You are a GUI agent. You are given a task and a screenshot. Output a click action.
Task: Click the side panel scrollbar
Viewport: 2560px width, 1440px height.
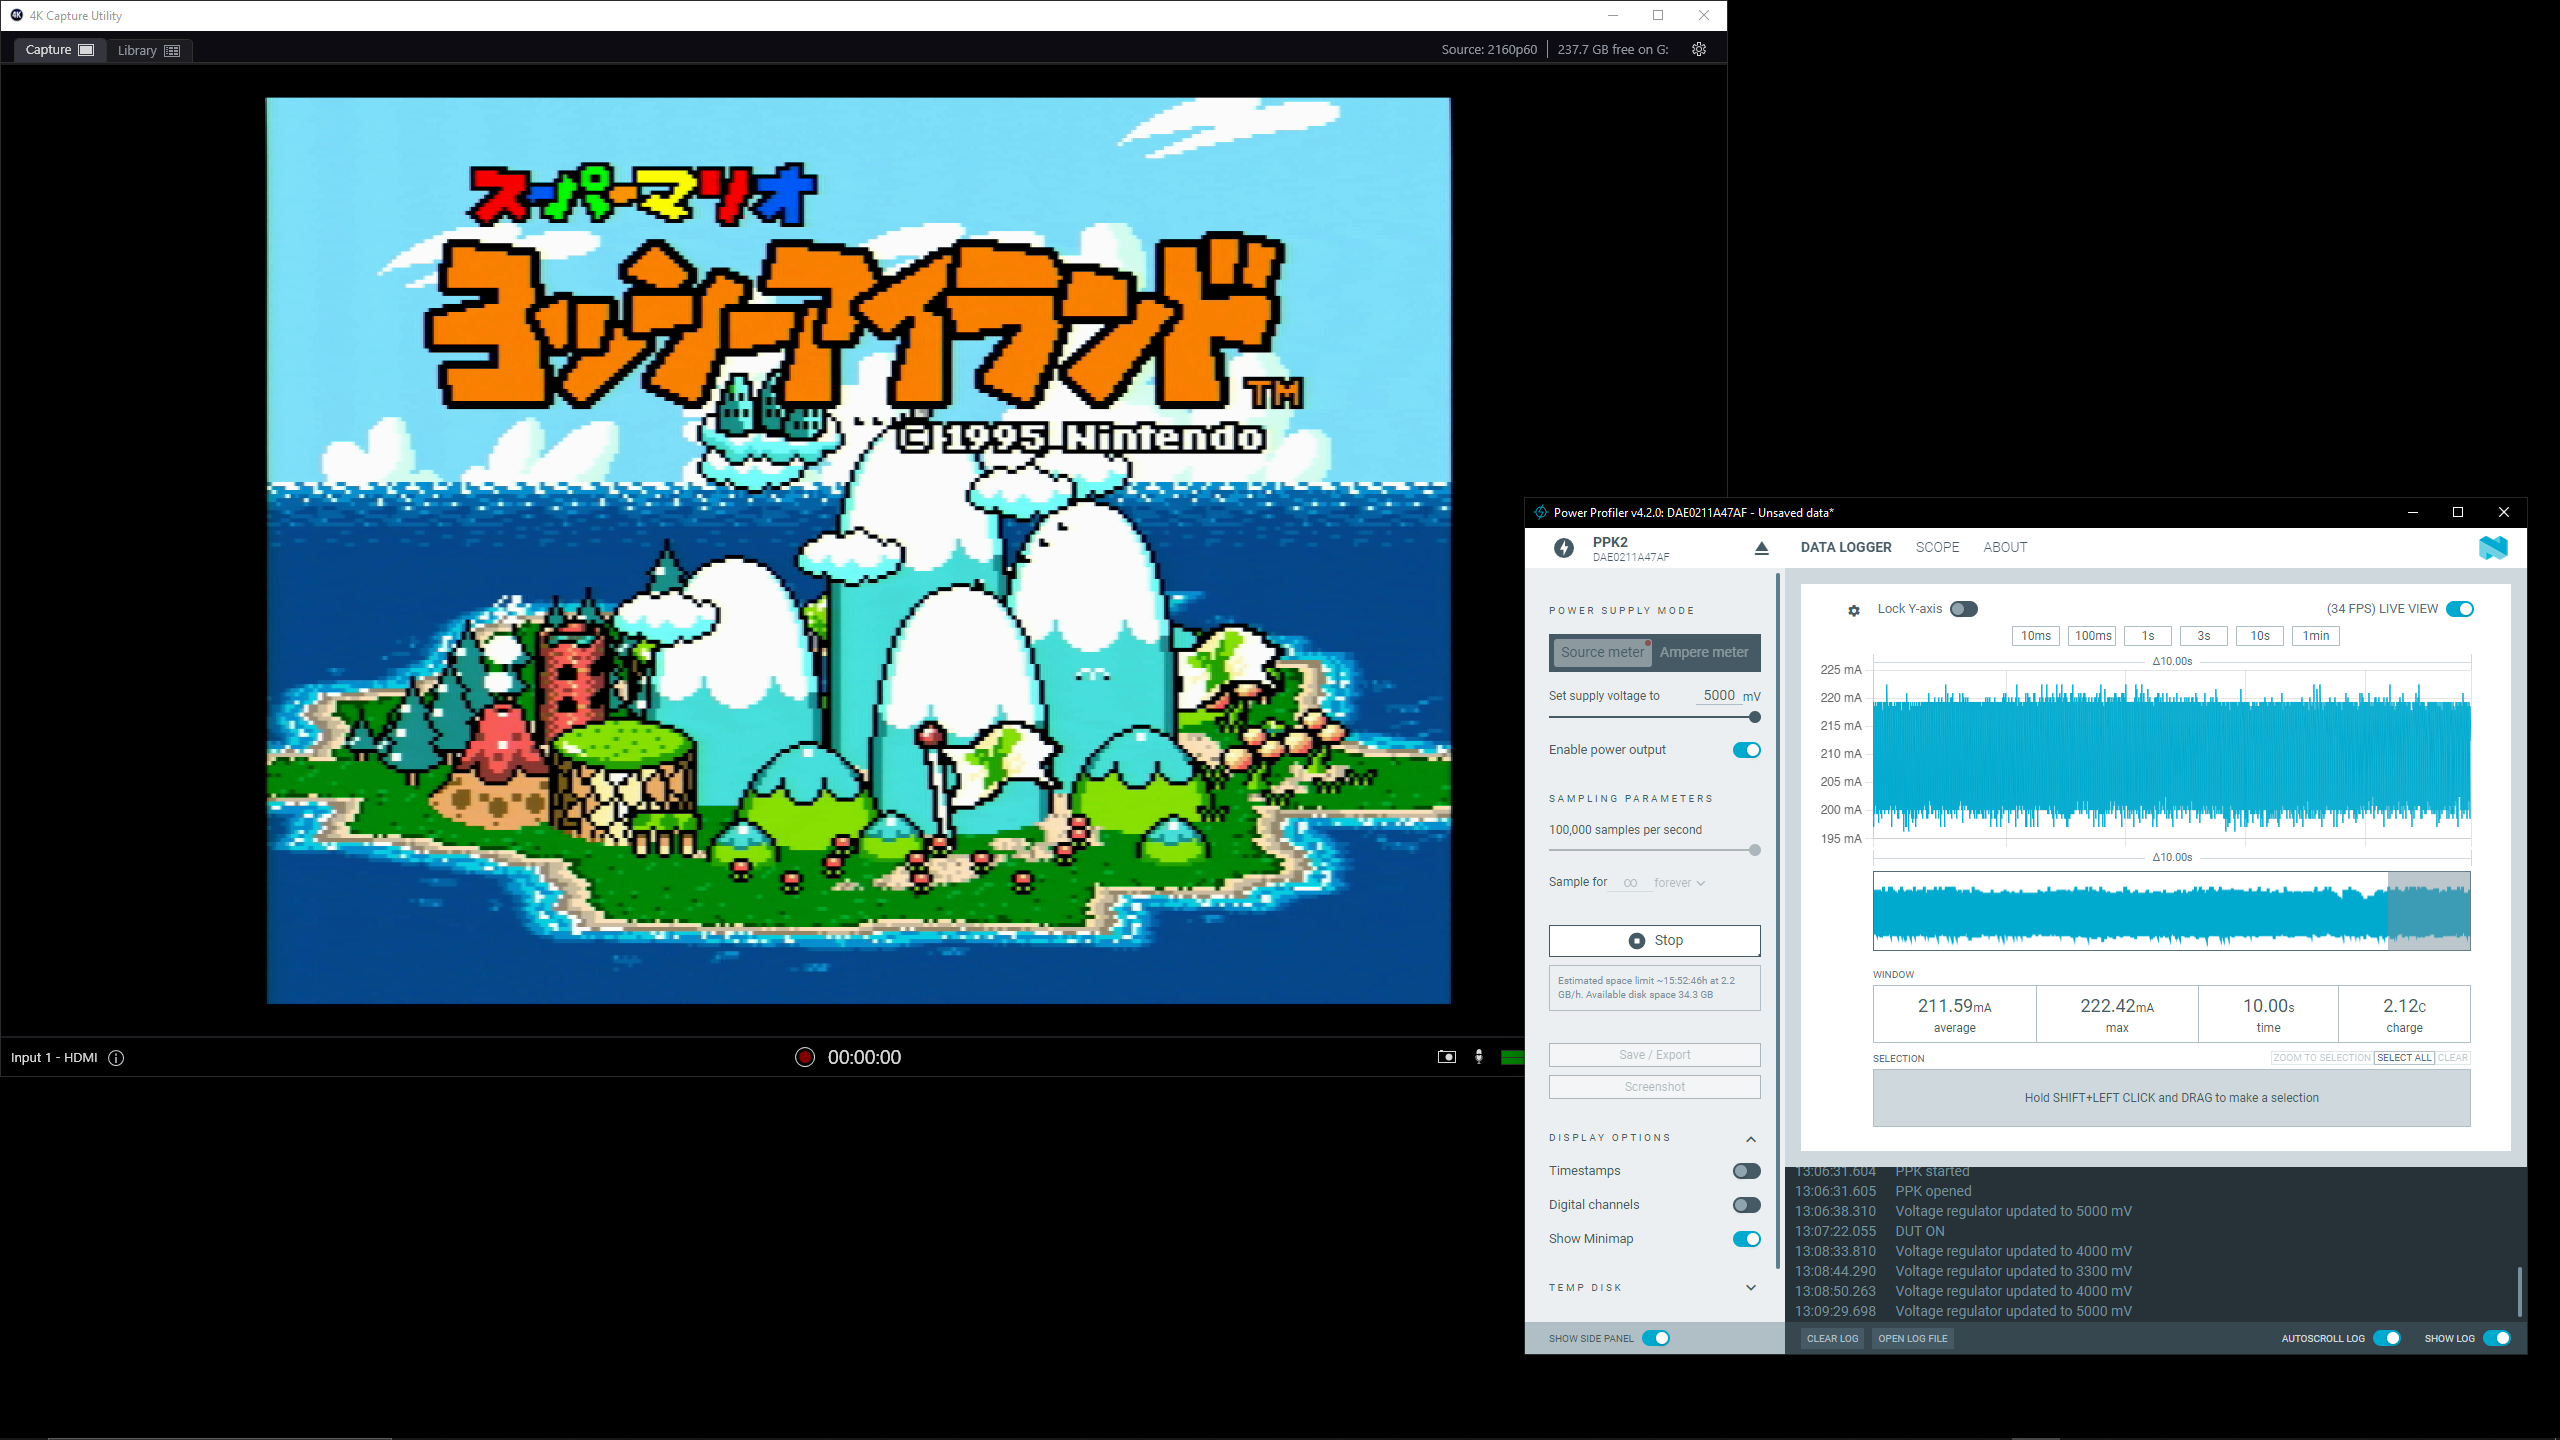point(1777,921)
